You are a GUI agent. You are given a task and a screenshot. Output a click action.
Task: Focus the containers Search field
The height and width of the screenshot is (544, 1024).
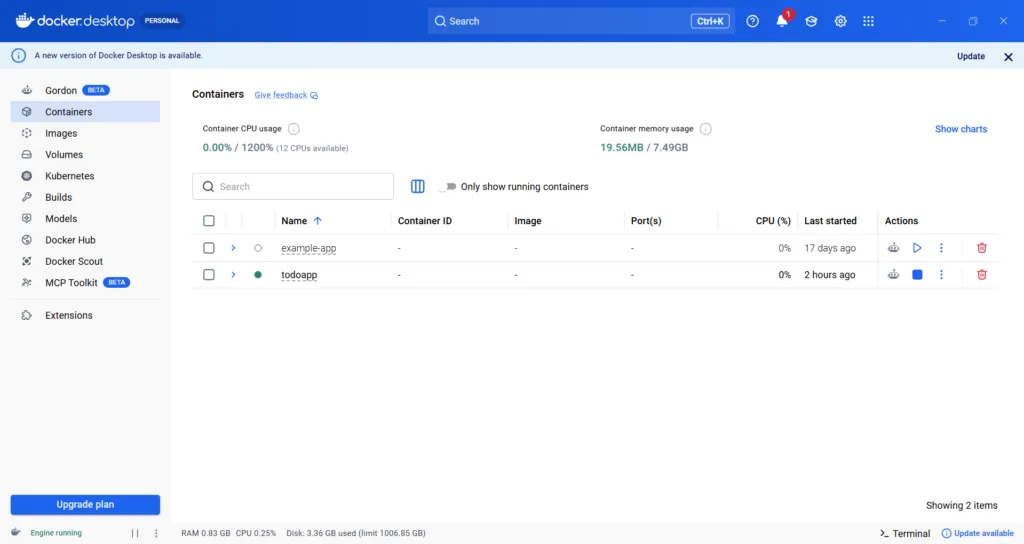[x=293, y=187]
